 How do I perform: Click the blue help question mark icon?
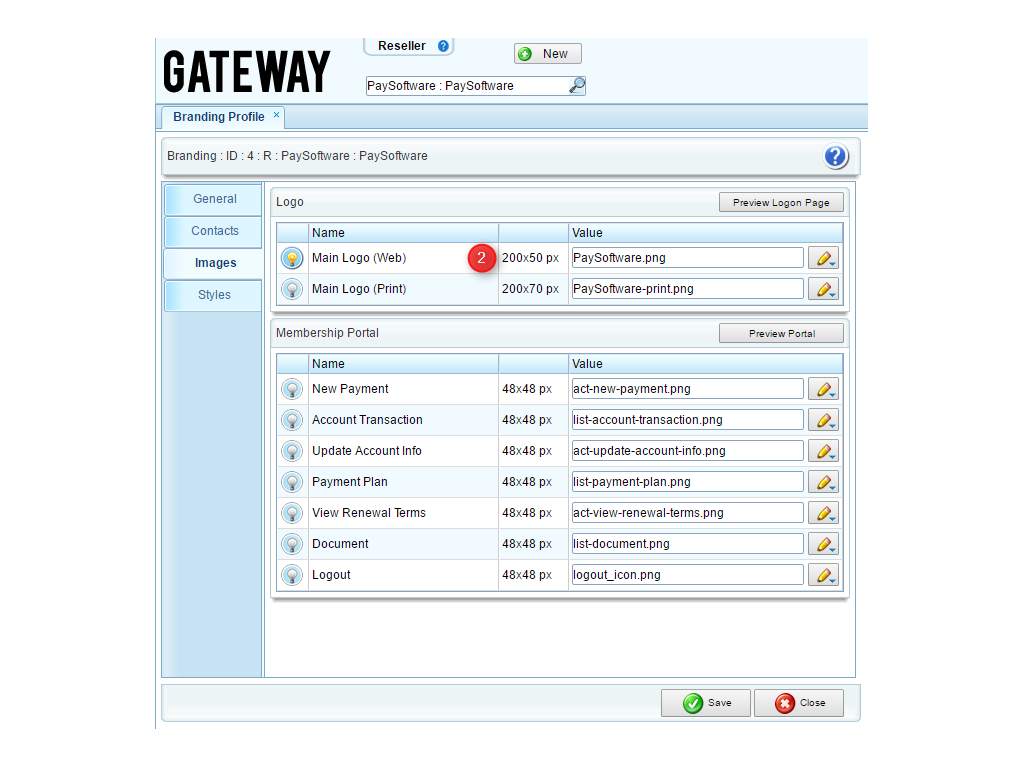coord(835,156)
